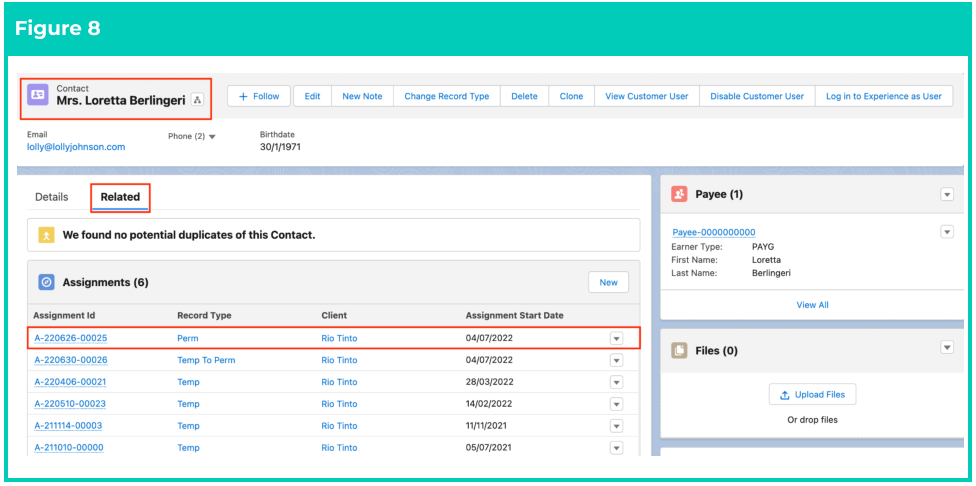Open row actions dropdown for A-220630-00026
The width and height of the screenshot is (976, 486).
pyautogui.click(x=616, y=360)
